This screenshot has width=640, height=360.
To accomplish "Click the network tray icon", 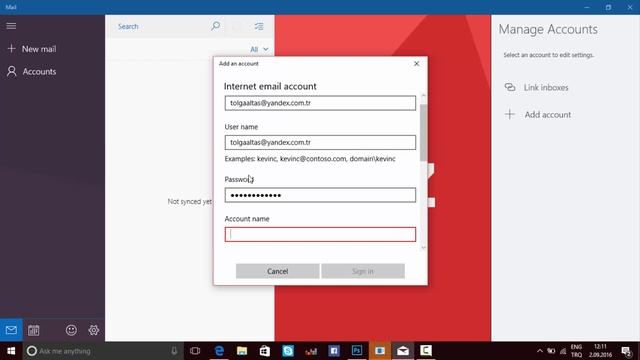I will (x=563, y=351).
